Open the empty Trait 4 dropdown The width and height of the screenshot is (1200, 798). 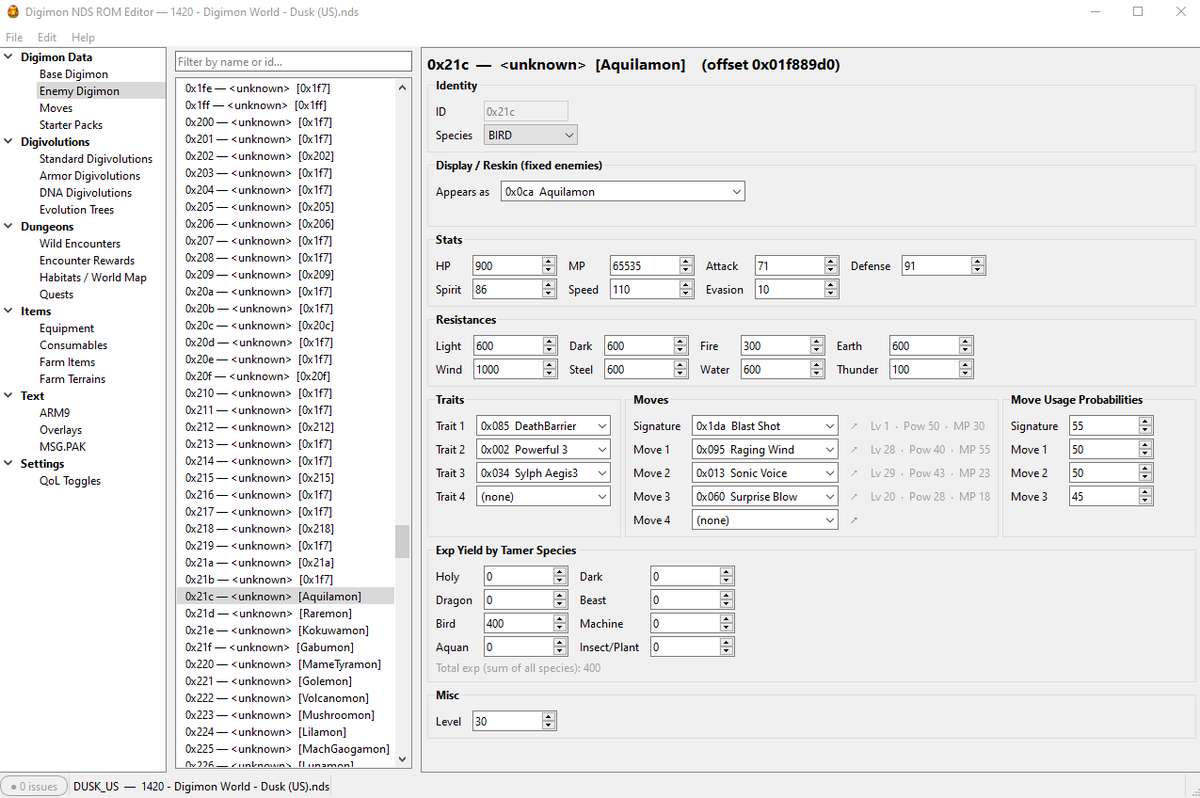(x=543, y=497)
